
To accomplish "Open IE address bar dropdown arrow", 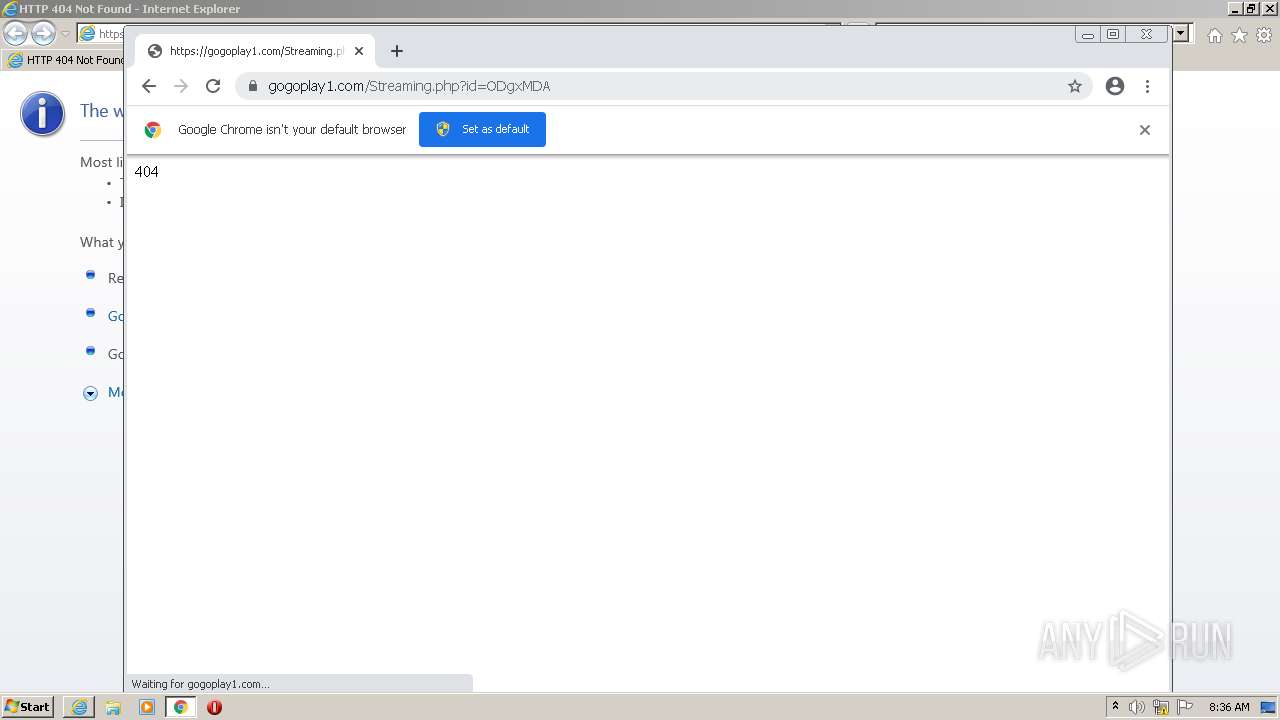I will [x=1181, y=33].
